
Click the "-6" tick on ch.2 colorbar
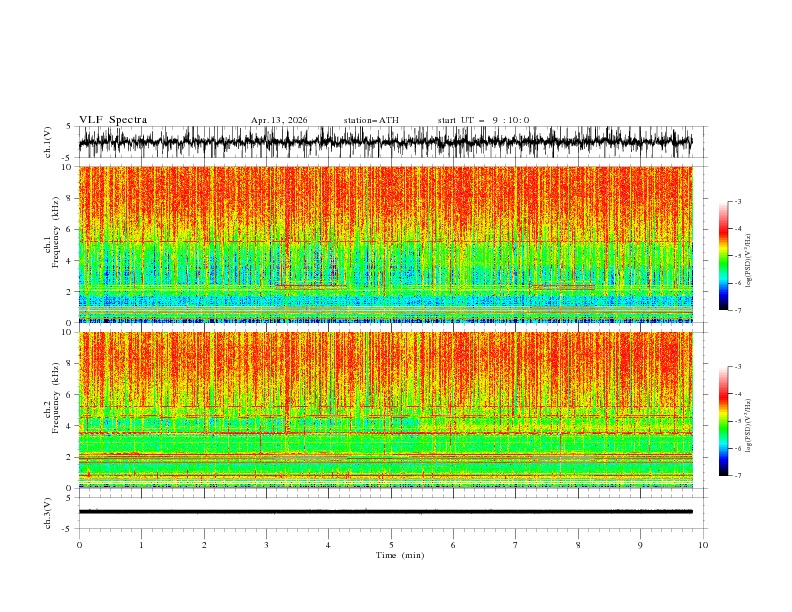tap(737, 448)
